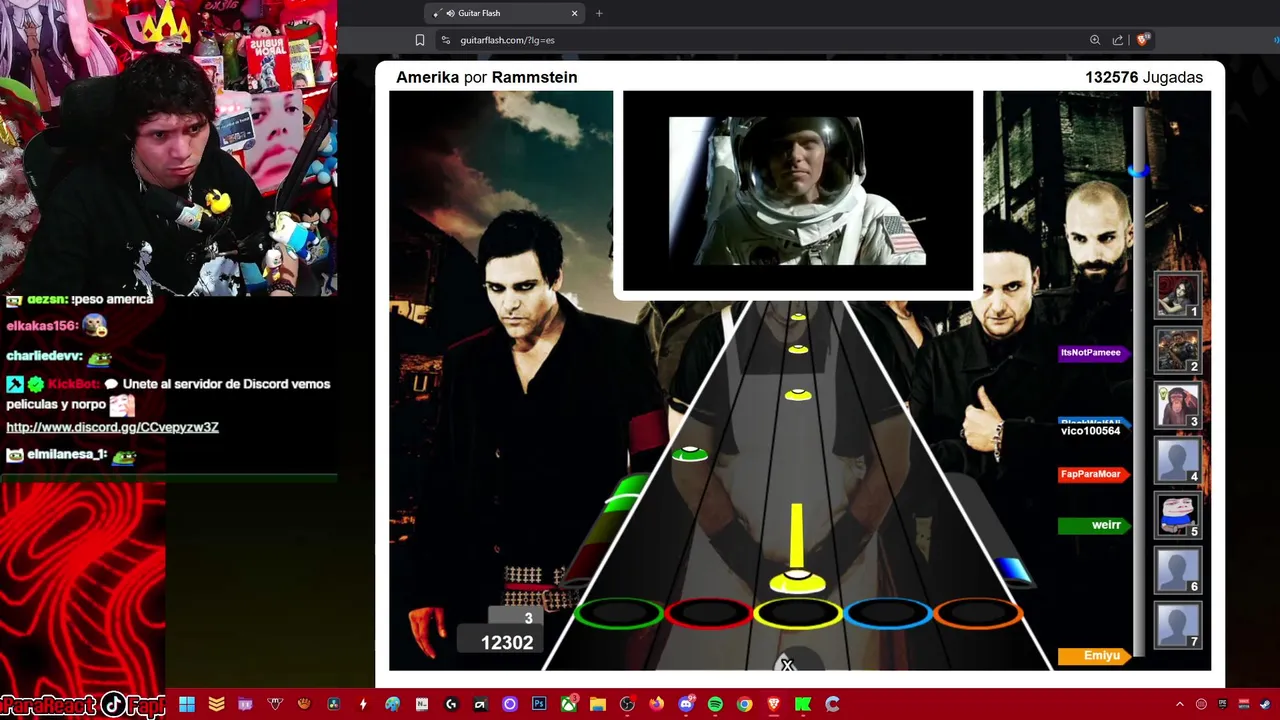Image resolution: width=1280 pixels, height=720 pixels.
Task: Click the zoom magnifier icon in address bar
Action: point(1095,40)
